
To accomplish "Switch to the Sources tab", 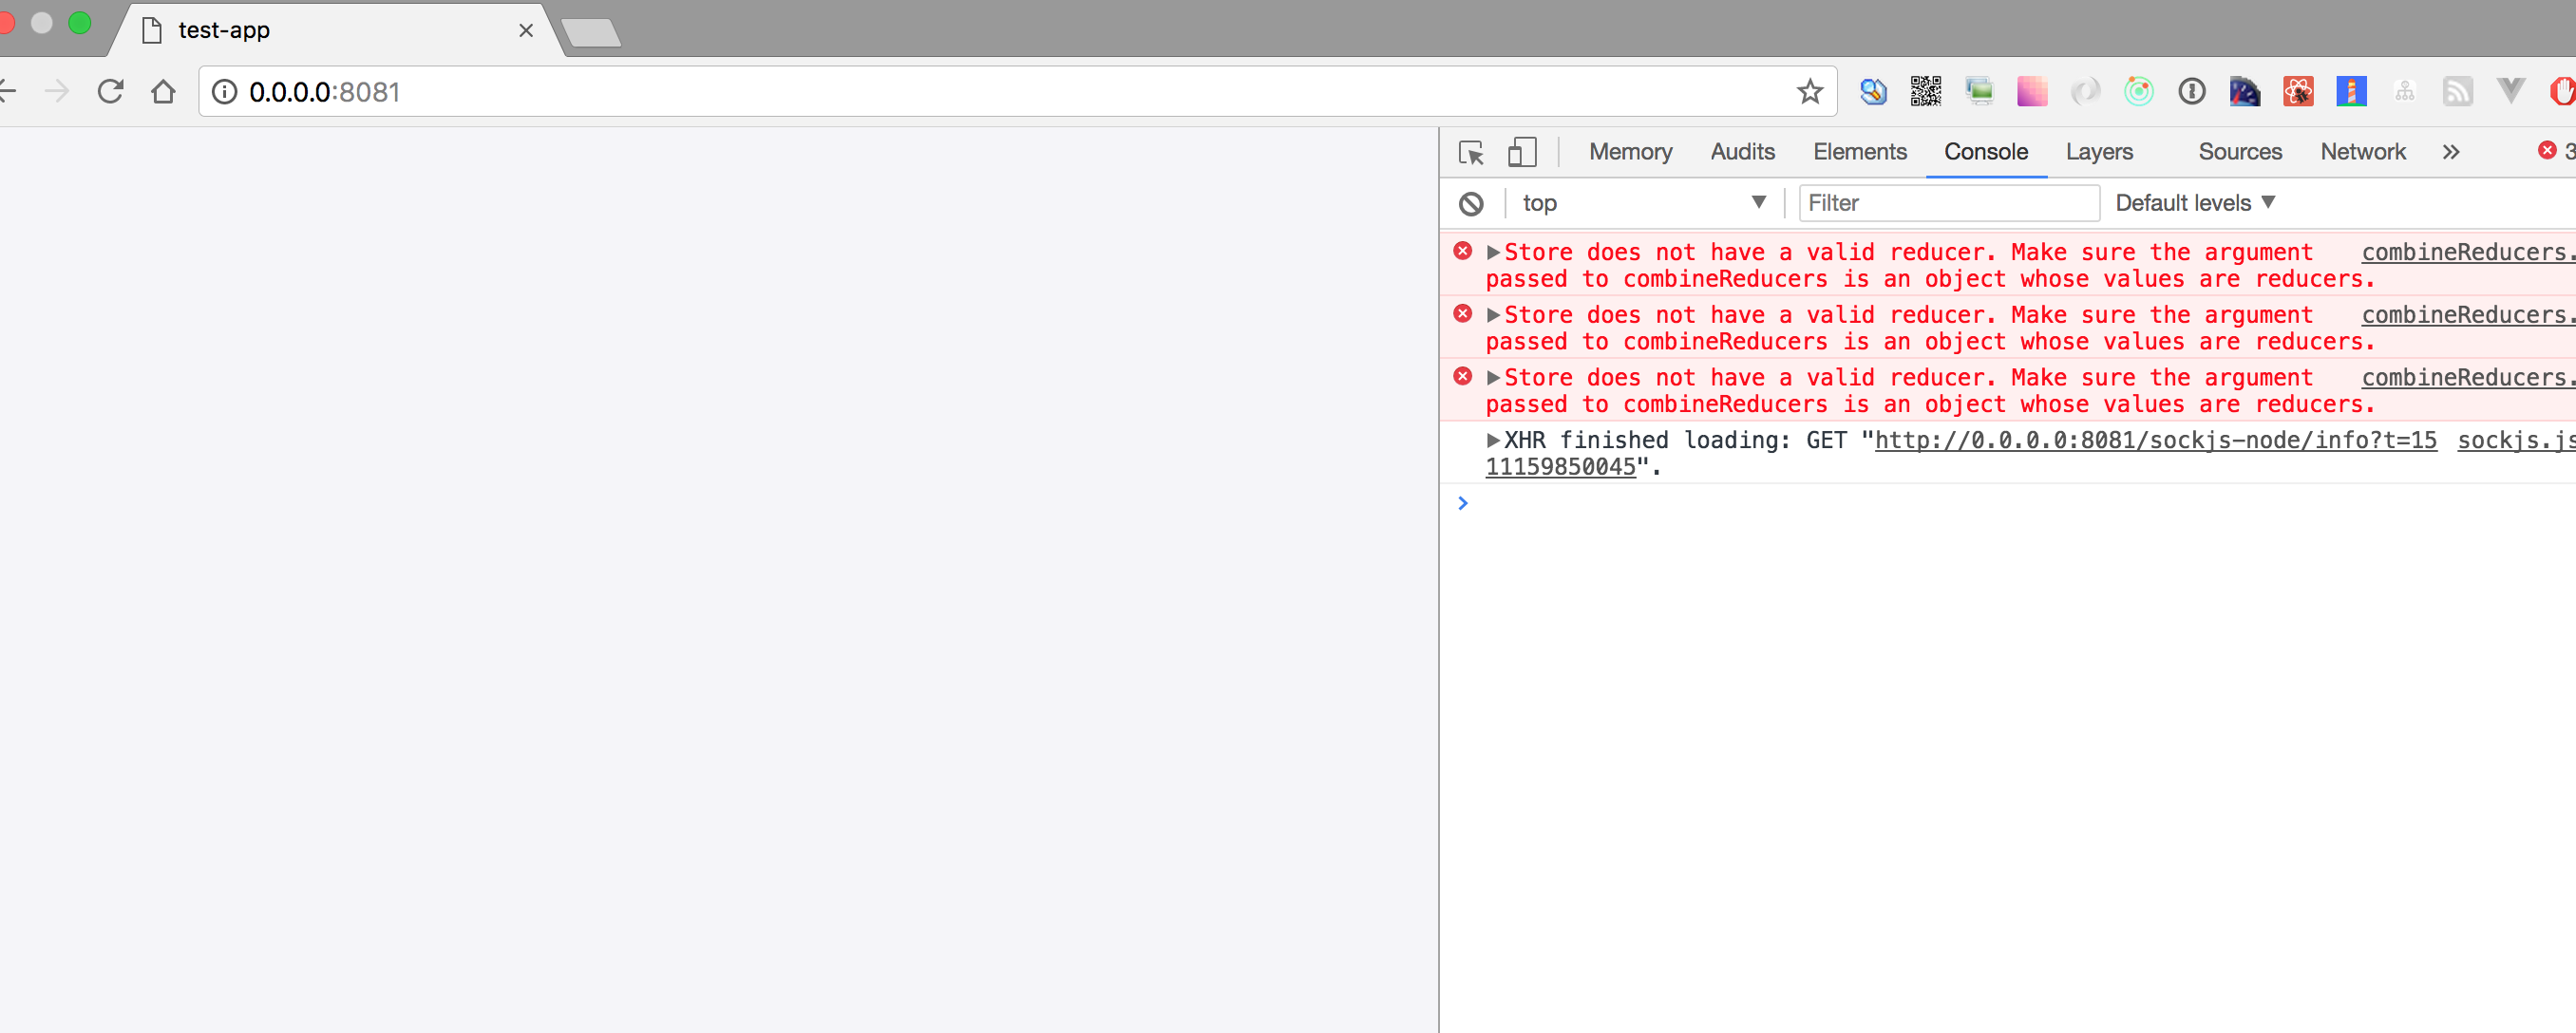I will tap(2240, 152).
